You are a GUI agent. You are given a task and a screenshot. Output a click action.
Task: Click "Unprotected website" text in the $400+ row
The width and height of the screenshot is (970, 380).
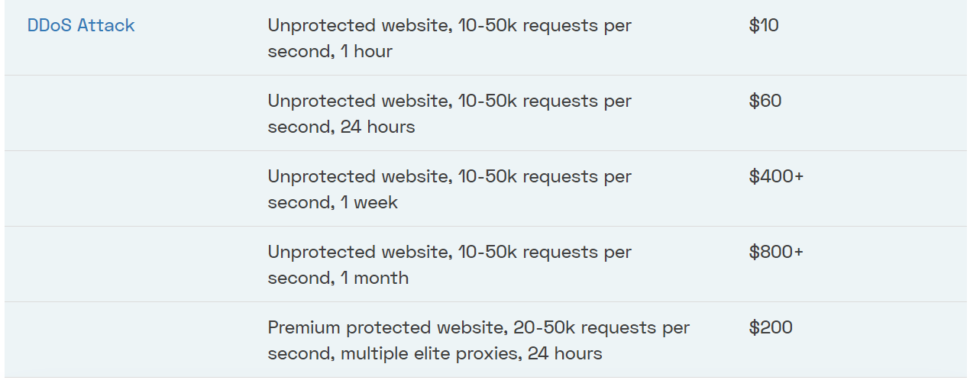tap(359, 176)
